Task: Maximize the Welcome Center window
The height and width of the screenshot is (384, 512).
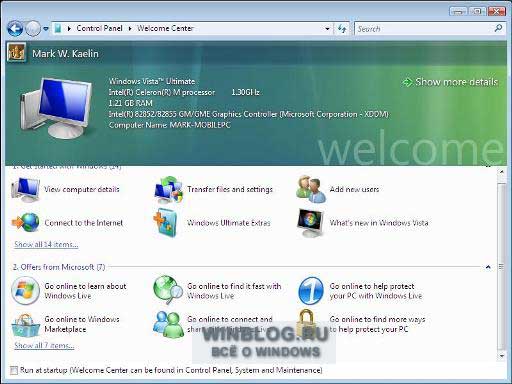Action: (x=477, y=11)
